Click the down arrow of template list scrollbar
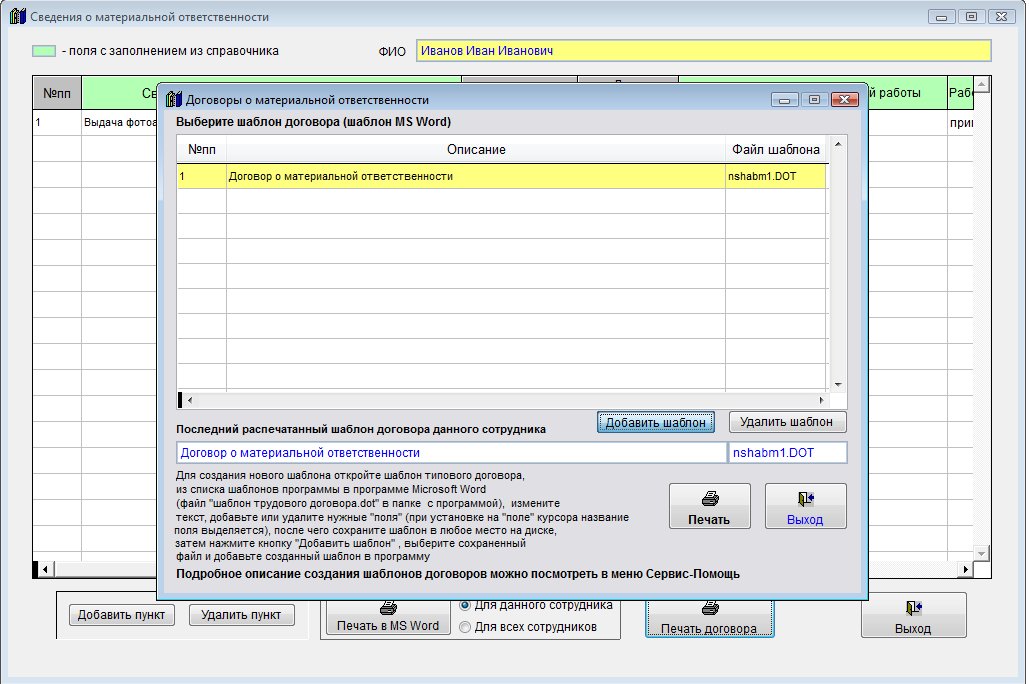The width and height of the screenshot is (1029, 684). [837, 385]
